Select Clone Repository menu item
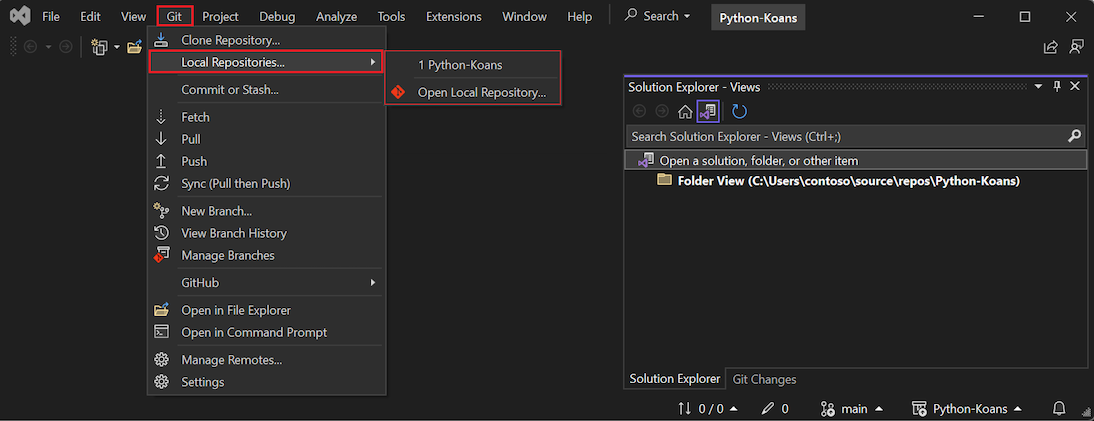 point(230,40)
